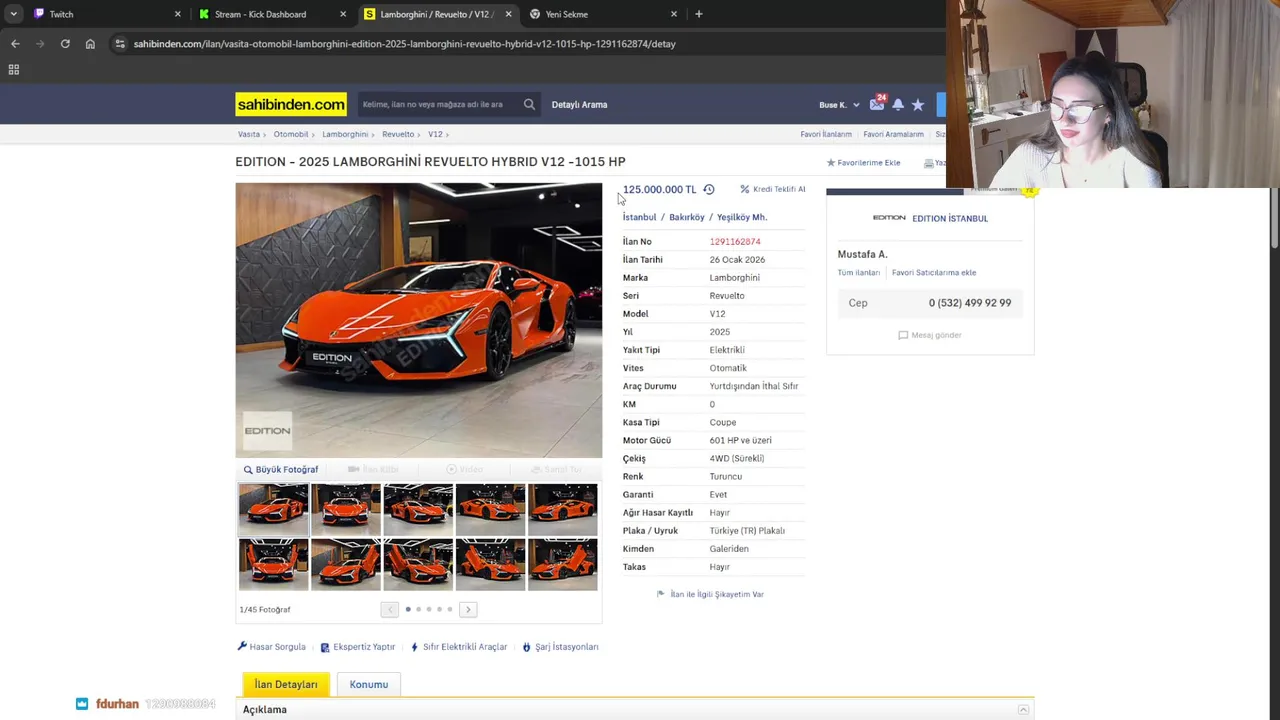Click the 125.000.000 TL price

(x=659, y=189)
